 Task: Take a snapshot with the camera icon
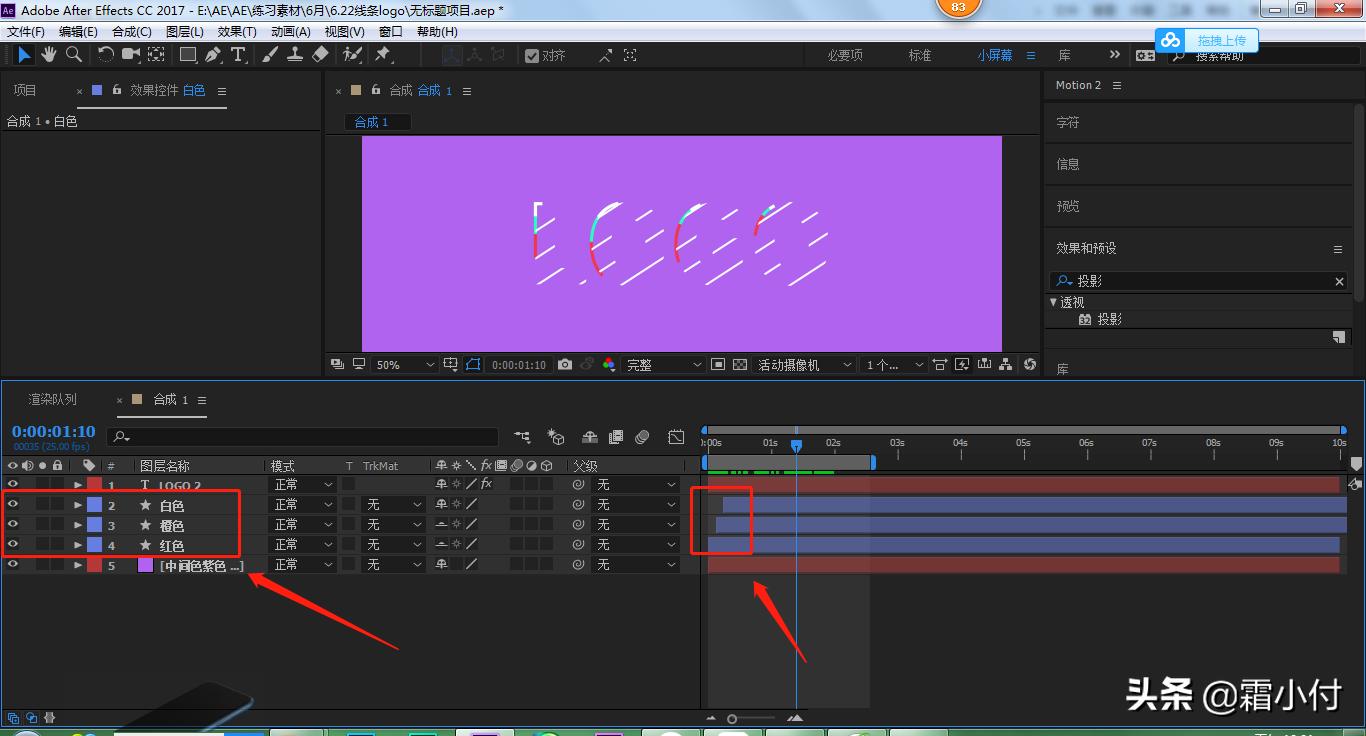point(565,365)
